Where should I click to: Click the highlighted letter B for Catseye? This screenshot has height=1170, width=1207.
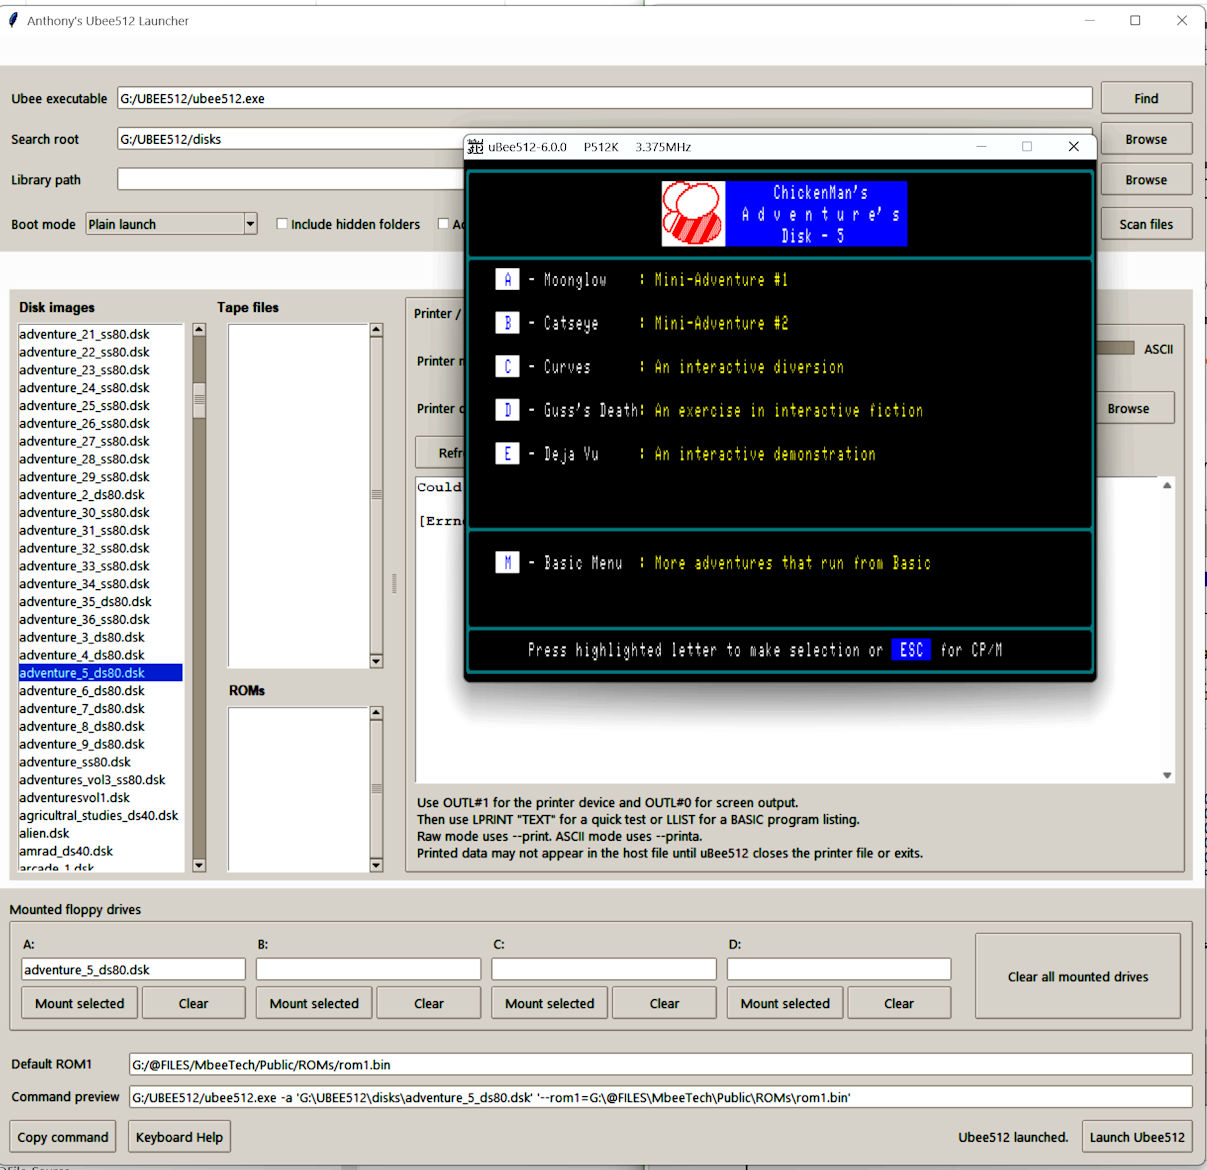(507, 323)
